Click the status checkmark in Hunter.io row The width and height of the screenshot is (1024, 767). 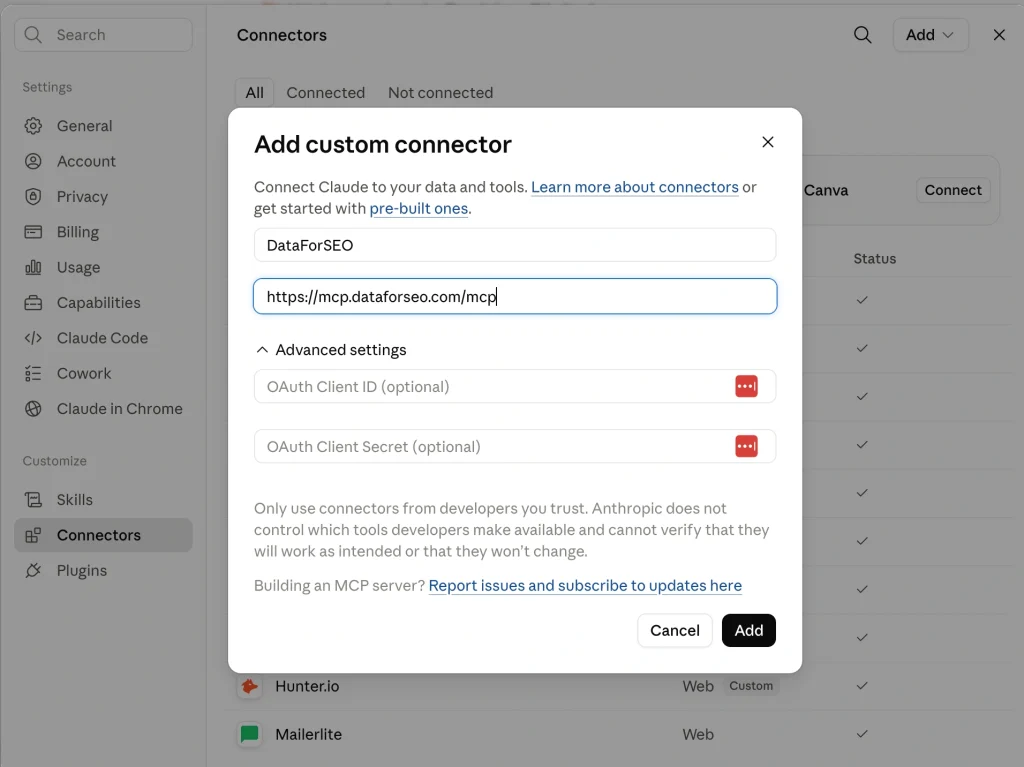pyautogui.click(x=862, y=685)
